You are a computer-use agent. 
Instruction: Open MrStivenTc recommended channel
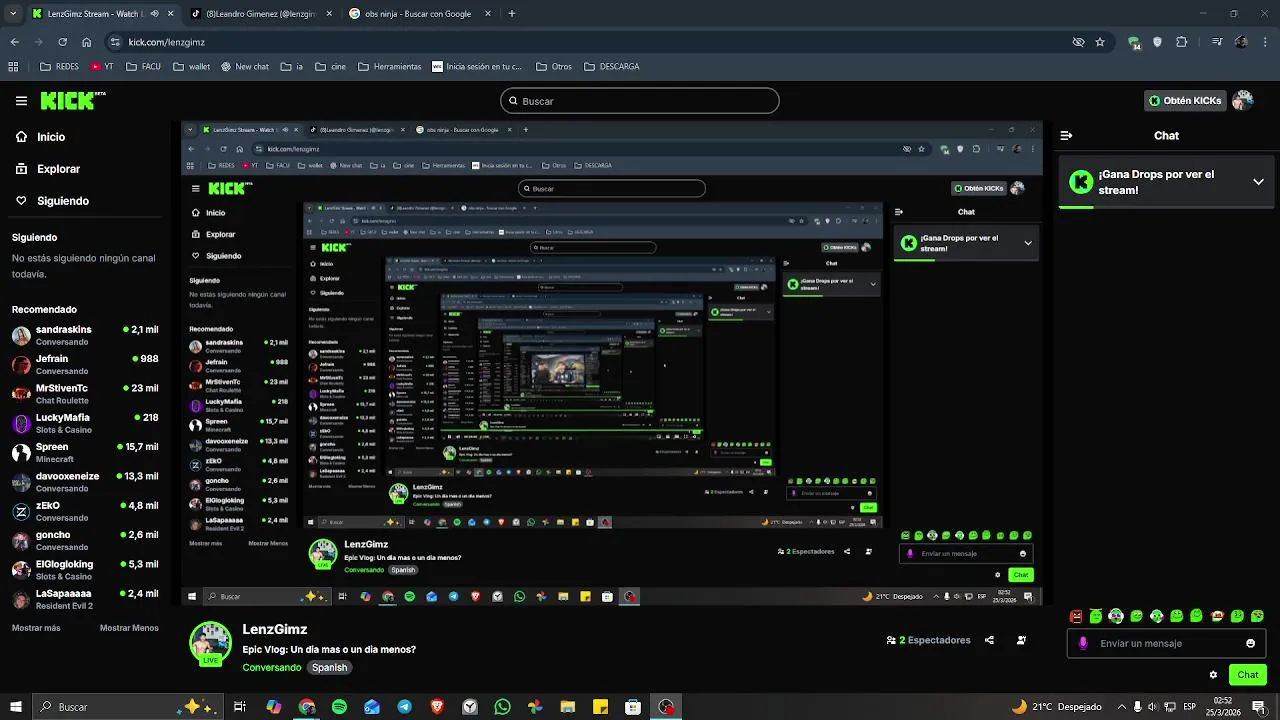[86, 394]
